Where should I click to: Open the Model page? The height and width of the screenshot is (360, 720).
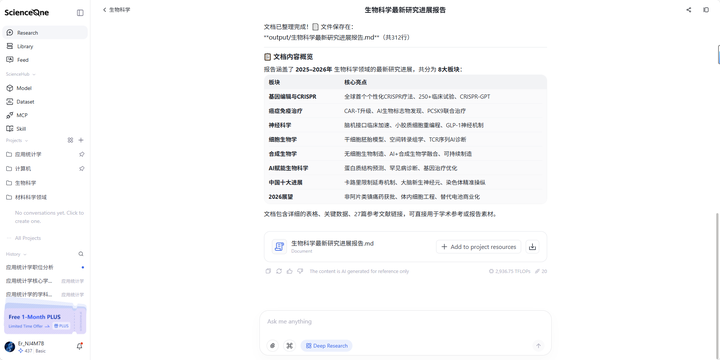45,88
